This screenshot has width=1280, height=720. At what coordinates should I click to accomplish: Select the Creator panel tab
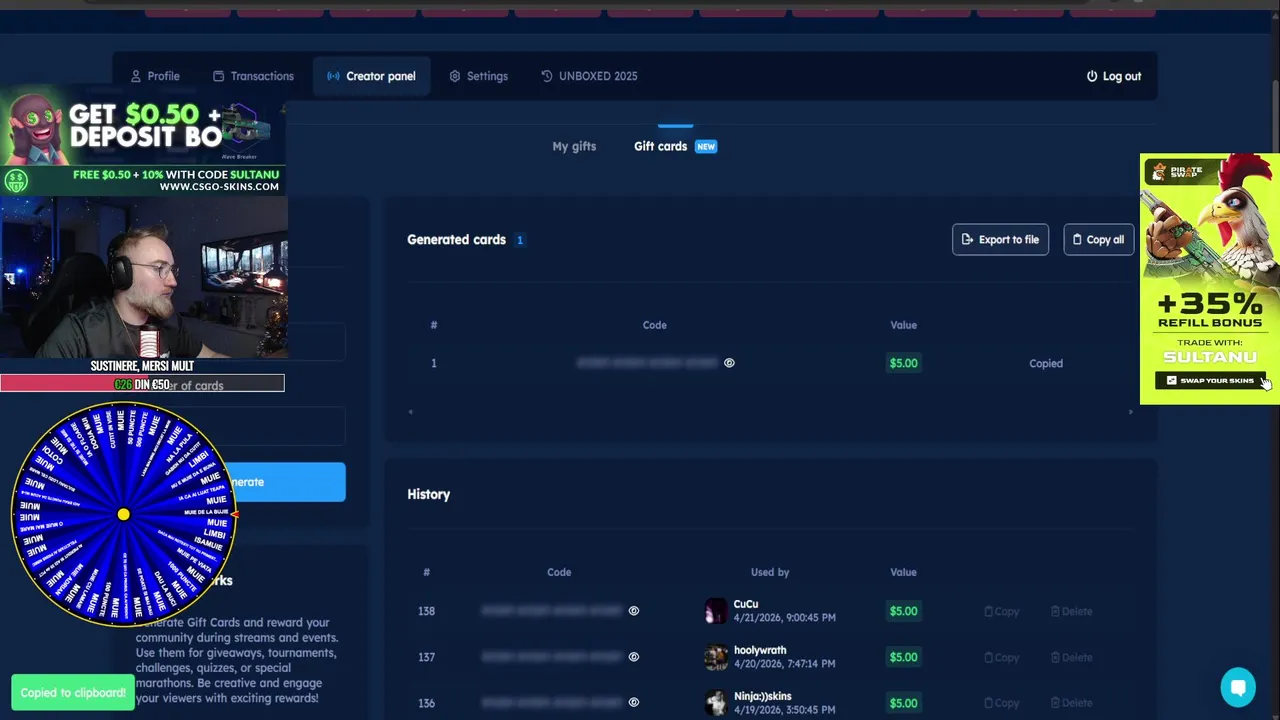coord(371,76)
